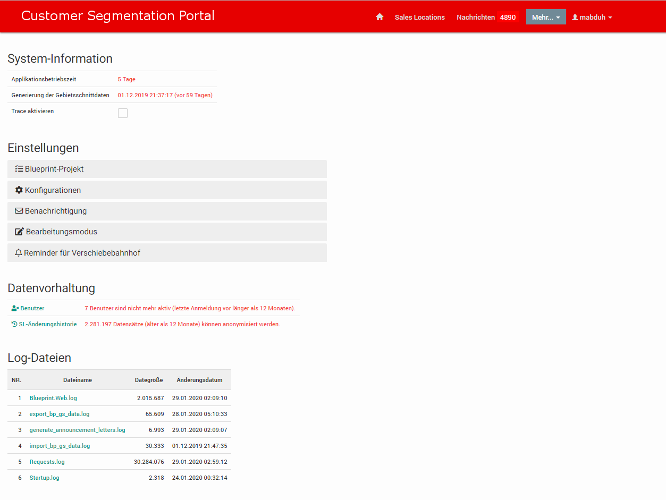Click the Blueprint-Projekt list icon

(19, 169)
